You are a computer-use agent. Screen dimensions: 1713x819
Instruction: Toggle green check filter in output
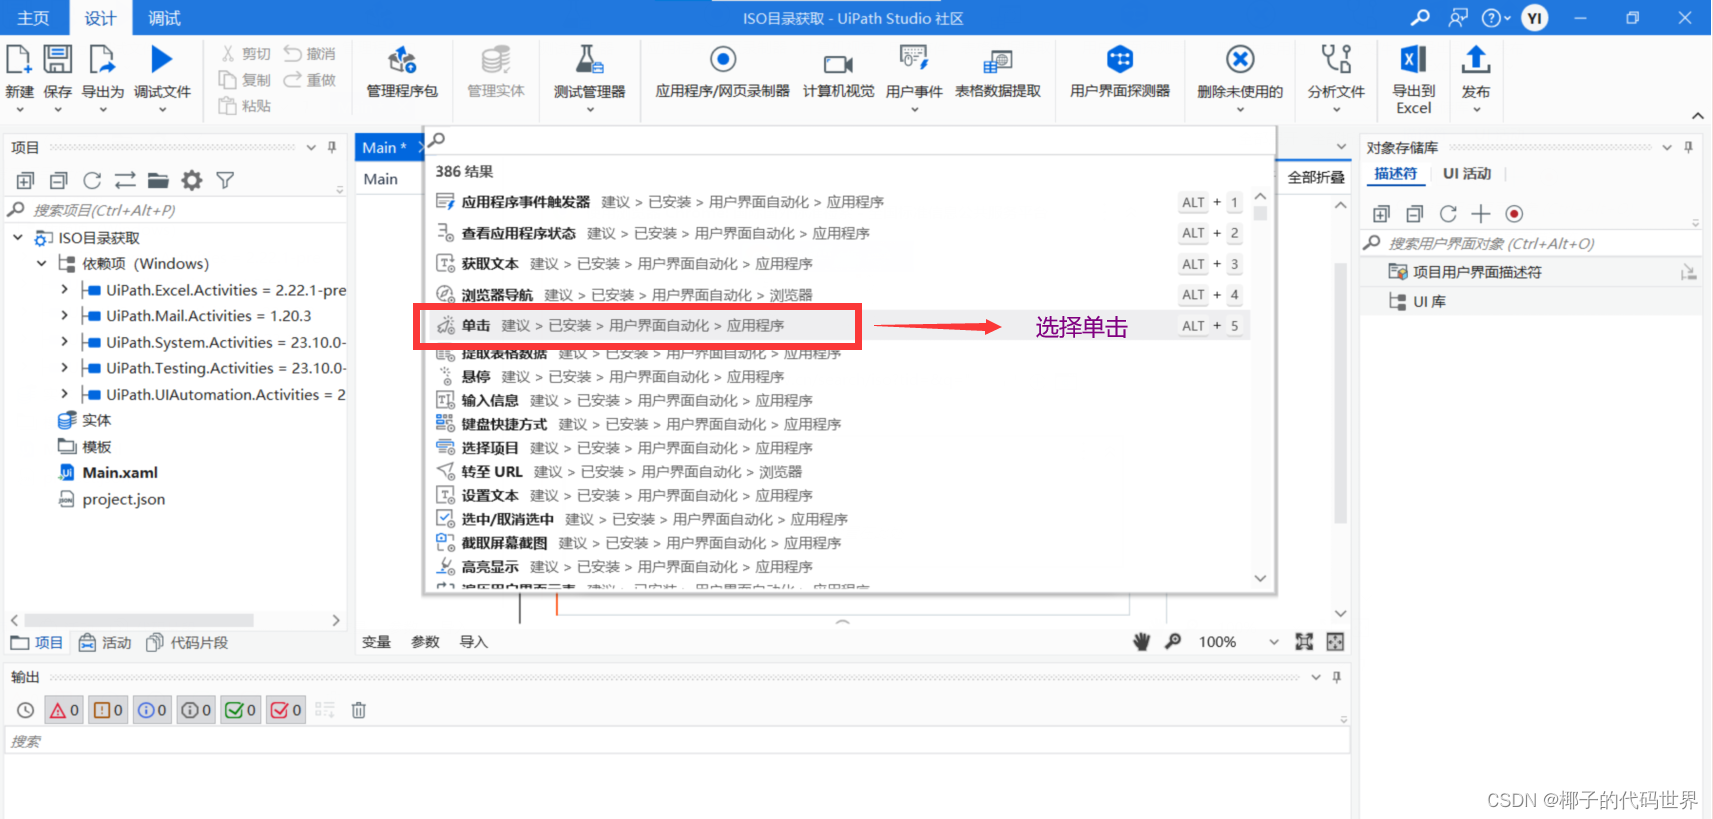(240, 710)
